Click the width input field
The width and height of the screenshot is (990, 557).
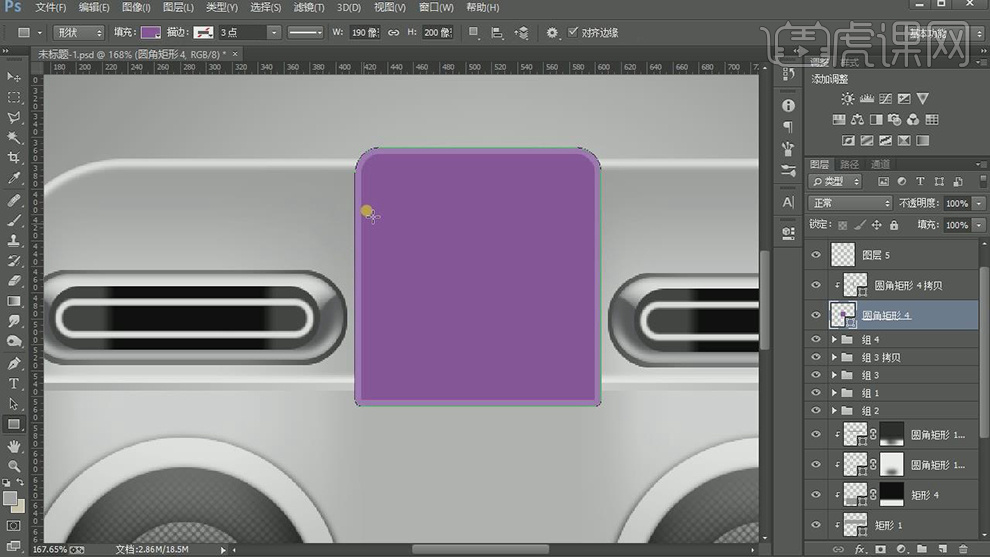366,33
